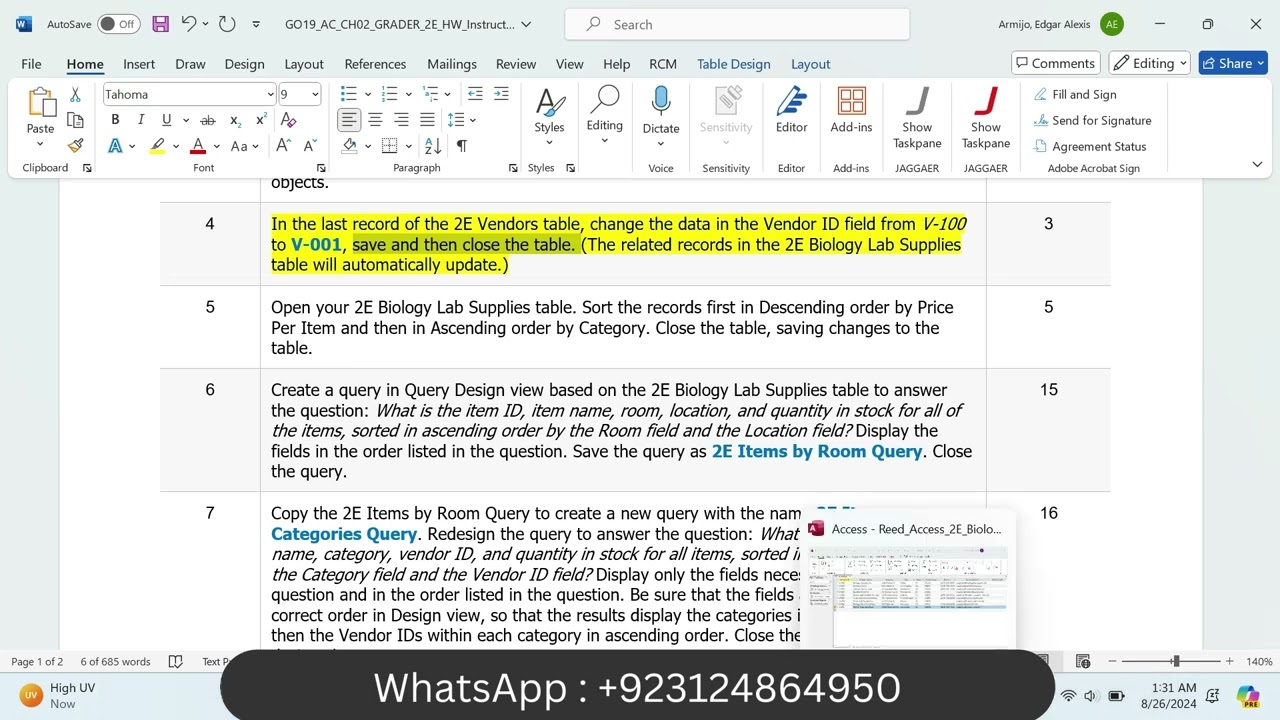This screenshot has height=720, width=1280.
Task: Click Decrease Indent icon
Action: click(x=475, y=94)
